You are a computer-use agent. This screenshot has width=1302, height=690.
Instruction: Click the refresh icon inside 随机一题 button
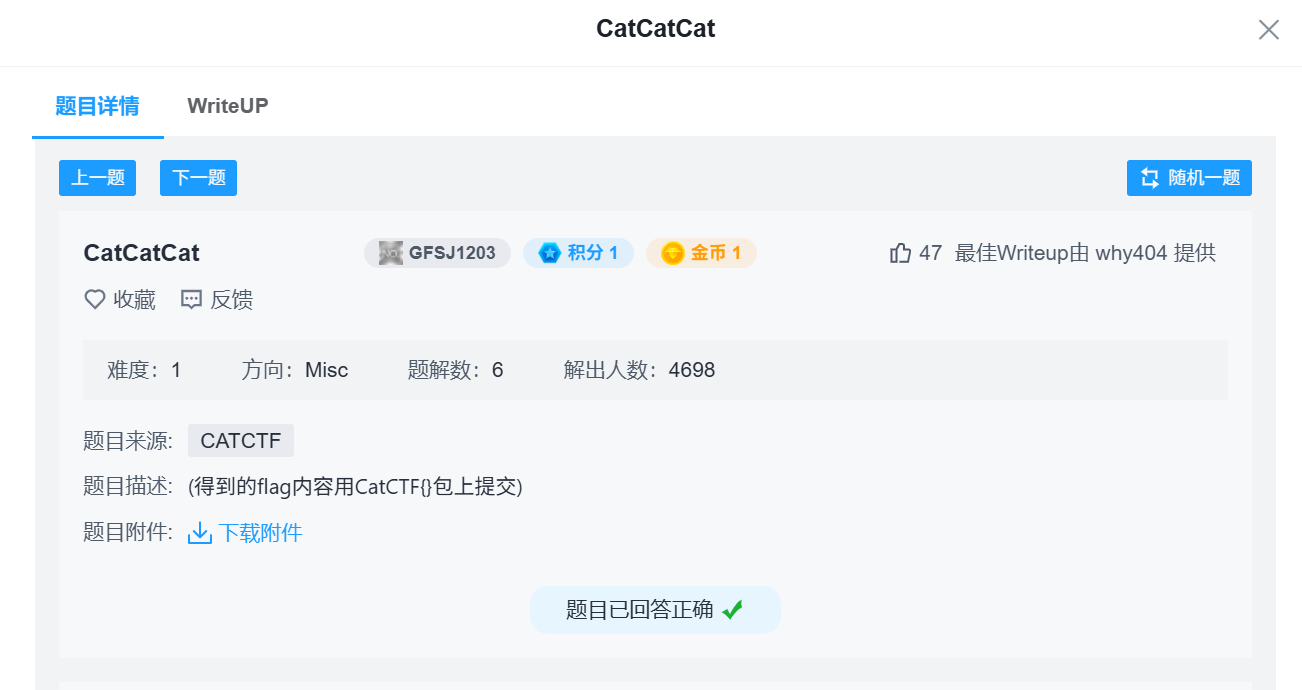[1152, 177]
